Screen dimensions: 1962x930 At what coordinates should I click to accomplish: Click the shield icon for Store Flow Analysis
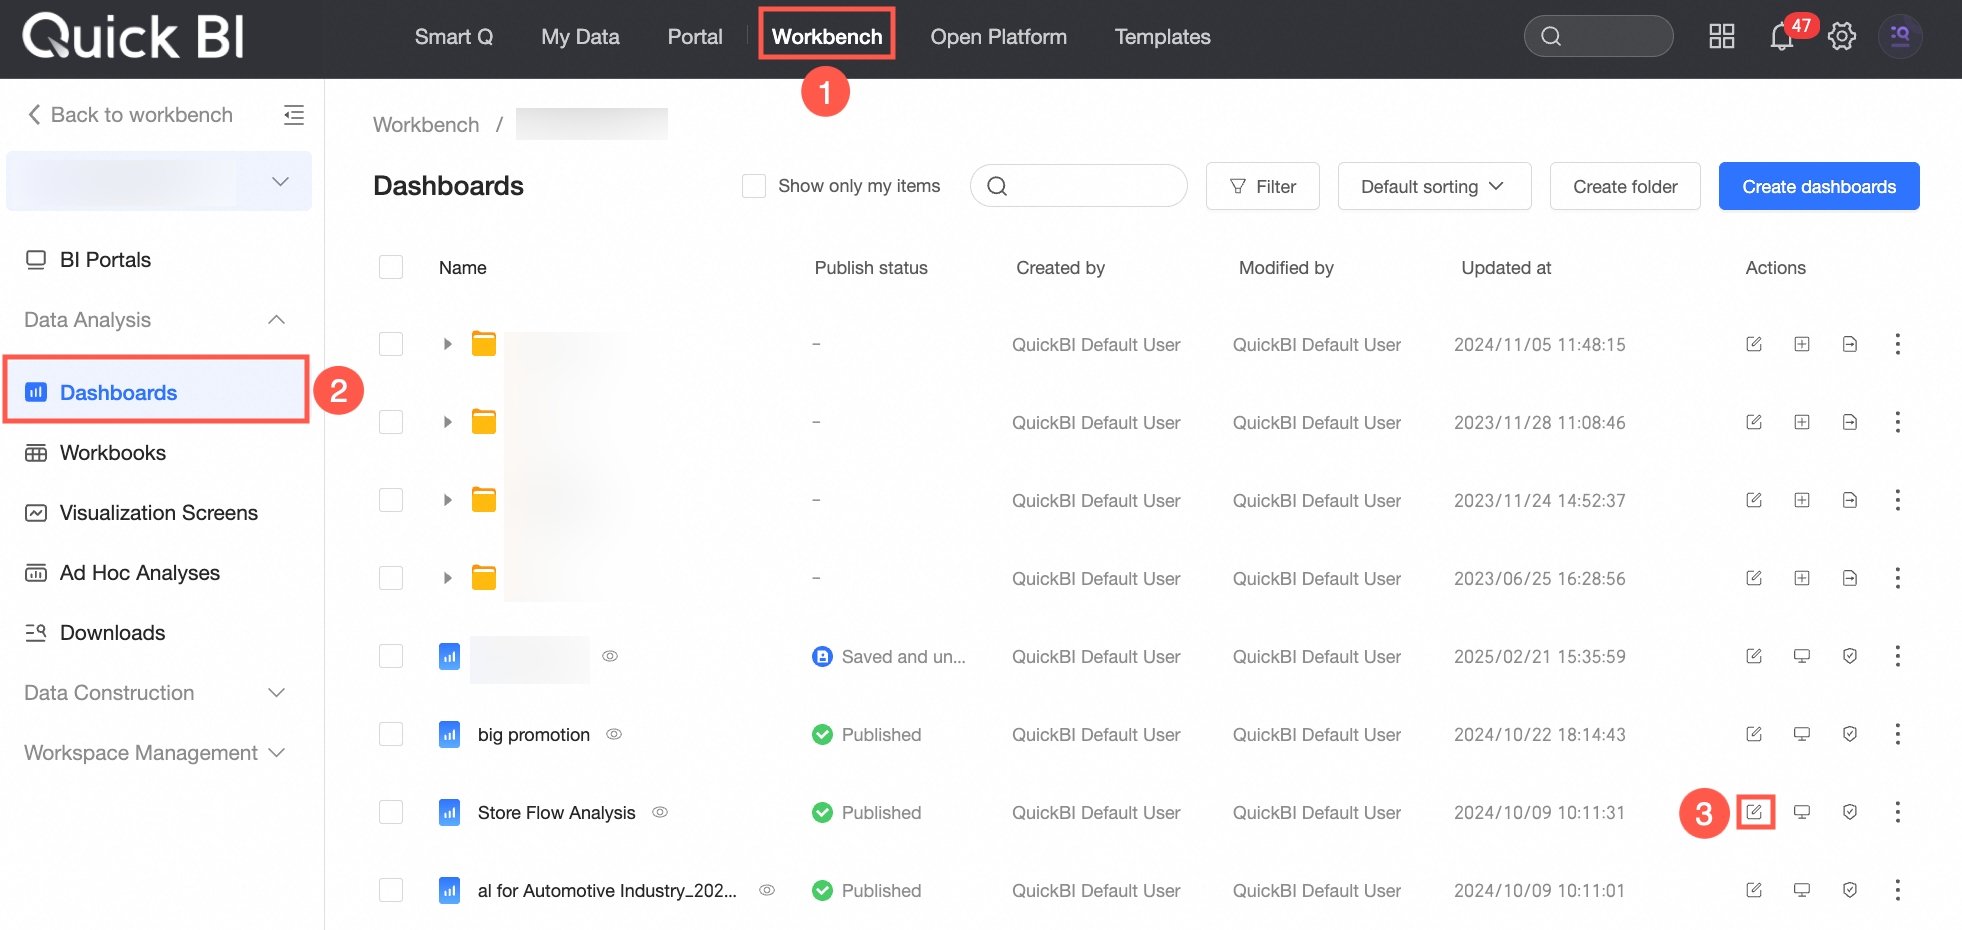[x=1850, y=812]
